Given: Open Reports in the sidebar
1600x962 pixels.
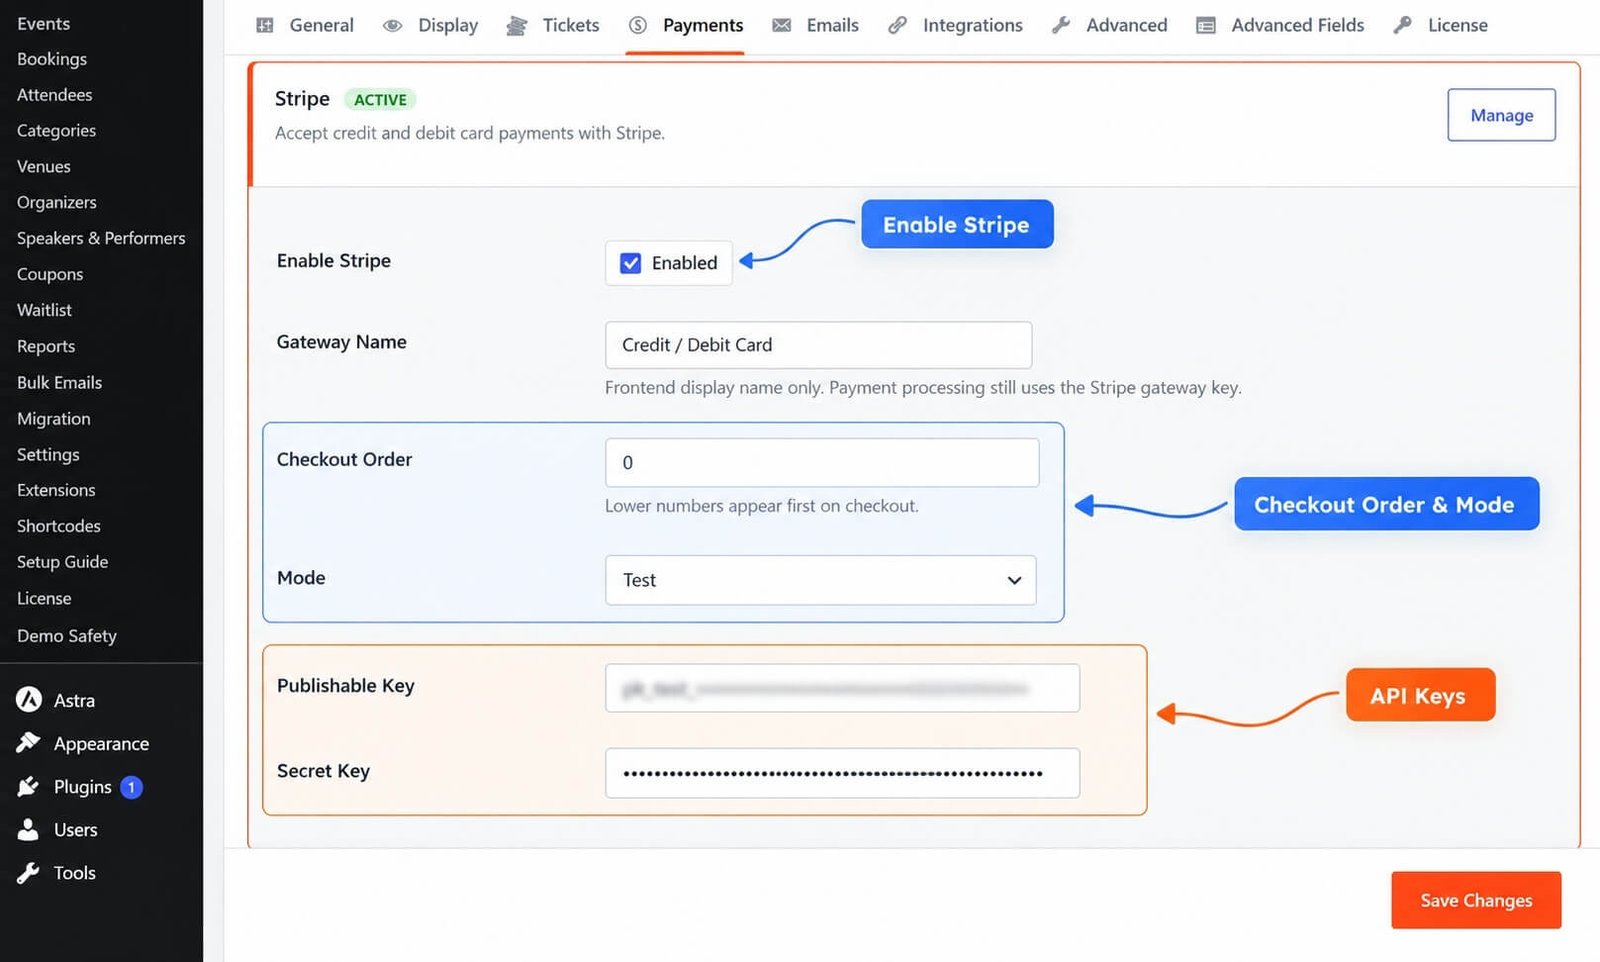Looking at the screenshot, I should (x=46, y=346).
